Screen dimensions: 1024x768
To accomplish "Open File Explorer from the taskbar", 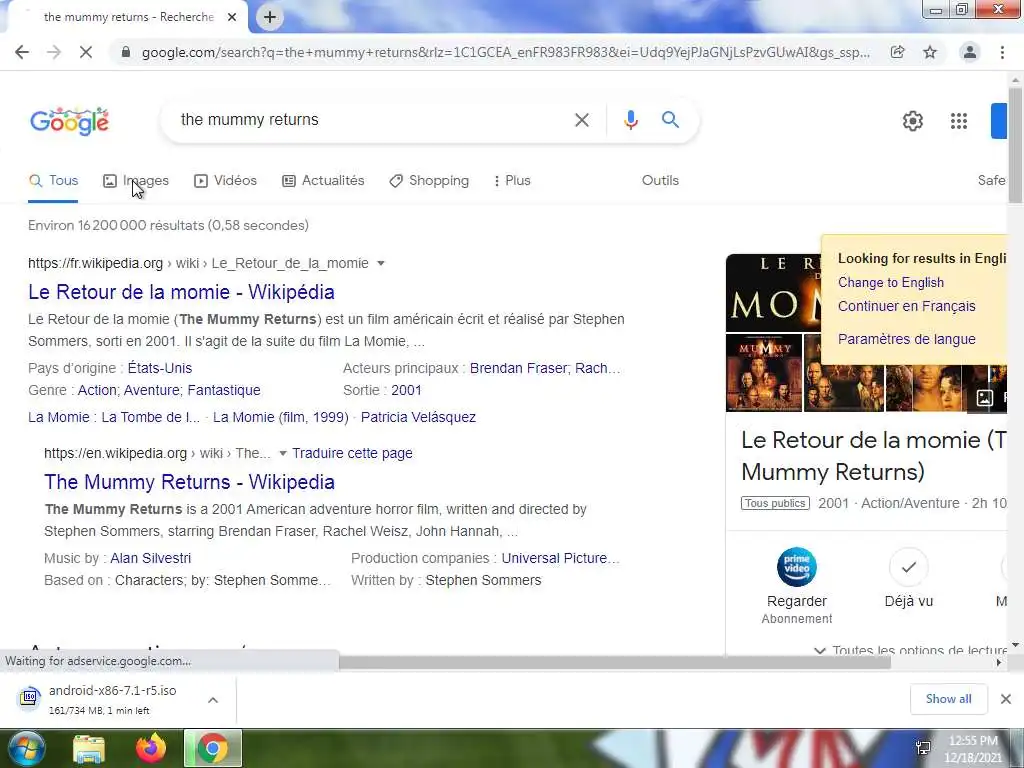I will point(89,749).
